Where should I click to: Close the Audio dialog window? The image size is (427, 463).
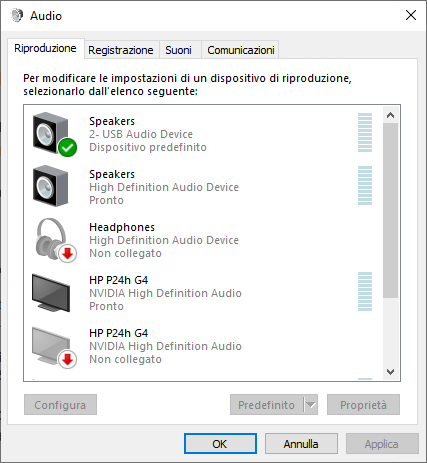point(411,15)
